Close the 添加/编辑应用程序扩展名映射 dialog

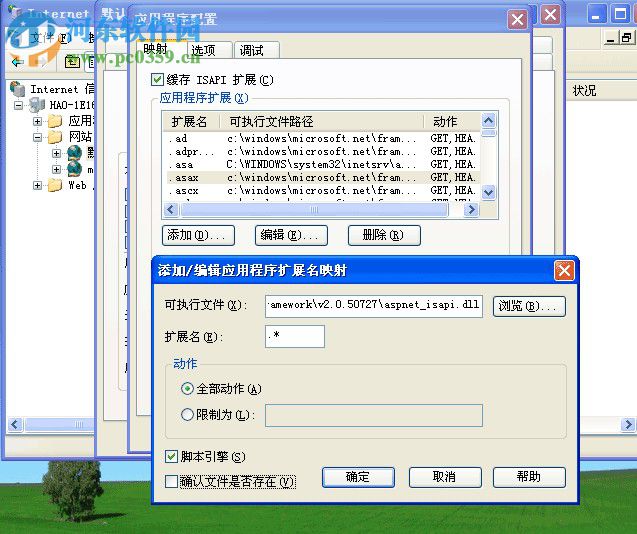(x=564, y=270)
